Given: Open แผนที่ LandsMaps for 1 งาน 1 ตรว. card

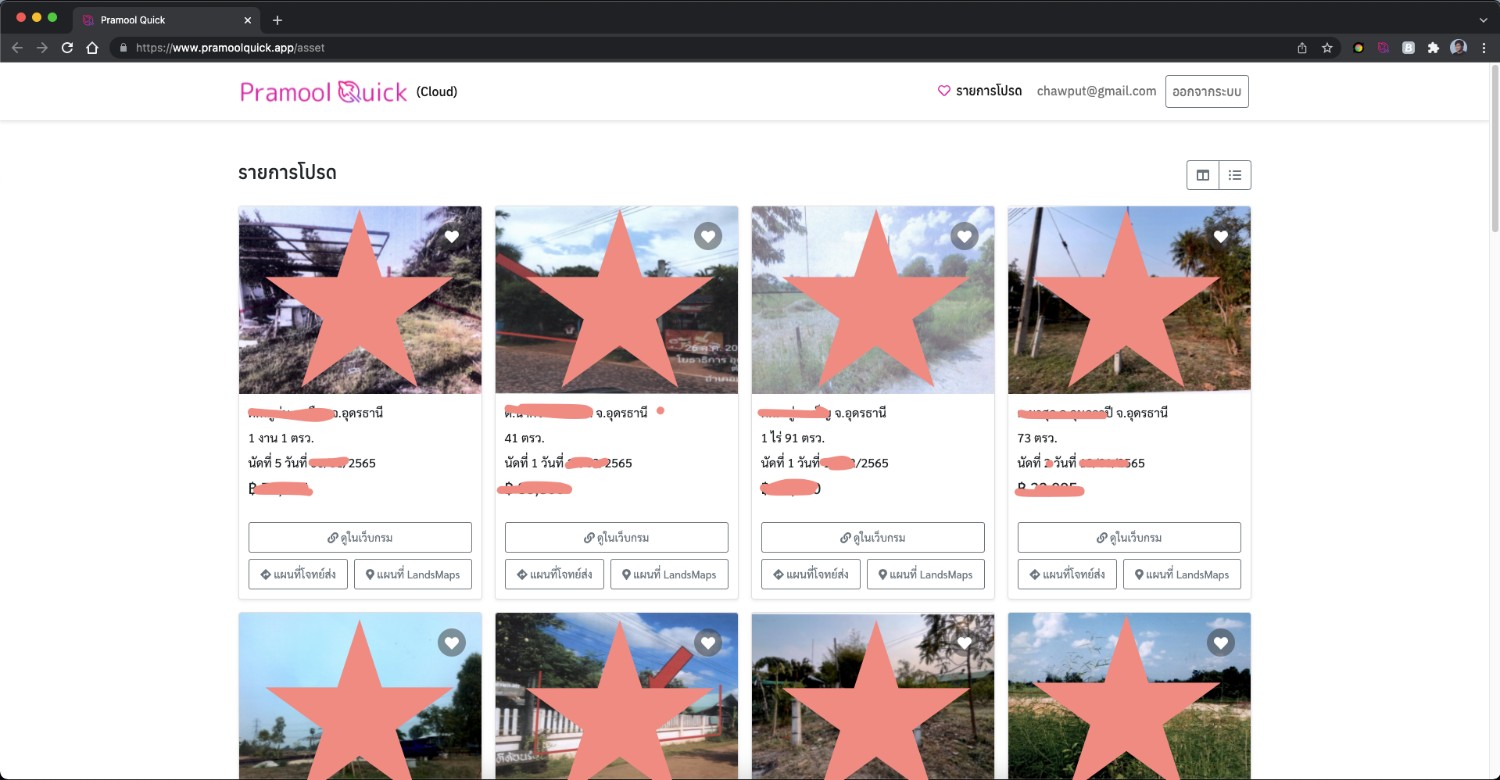Looking at the screenshot, I should pyautogui.click(x=413, y=574).
